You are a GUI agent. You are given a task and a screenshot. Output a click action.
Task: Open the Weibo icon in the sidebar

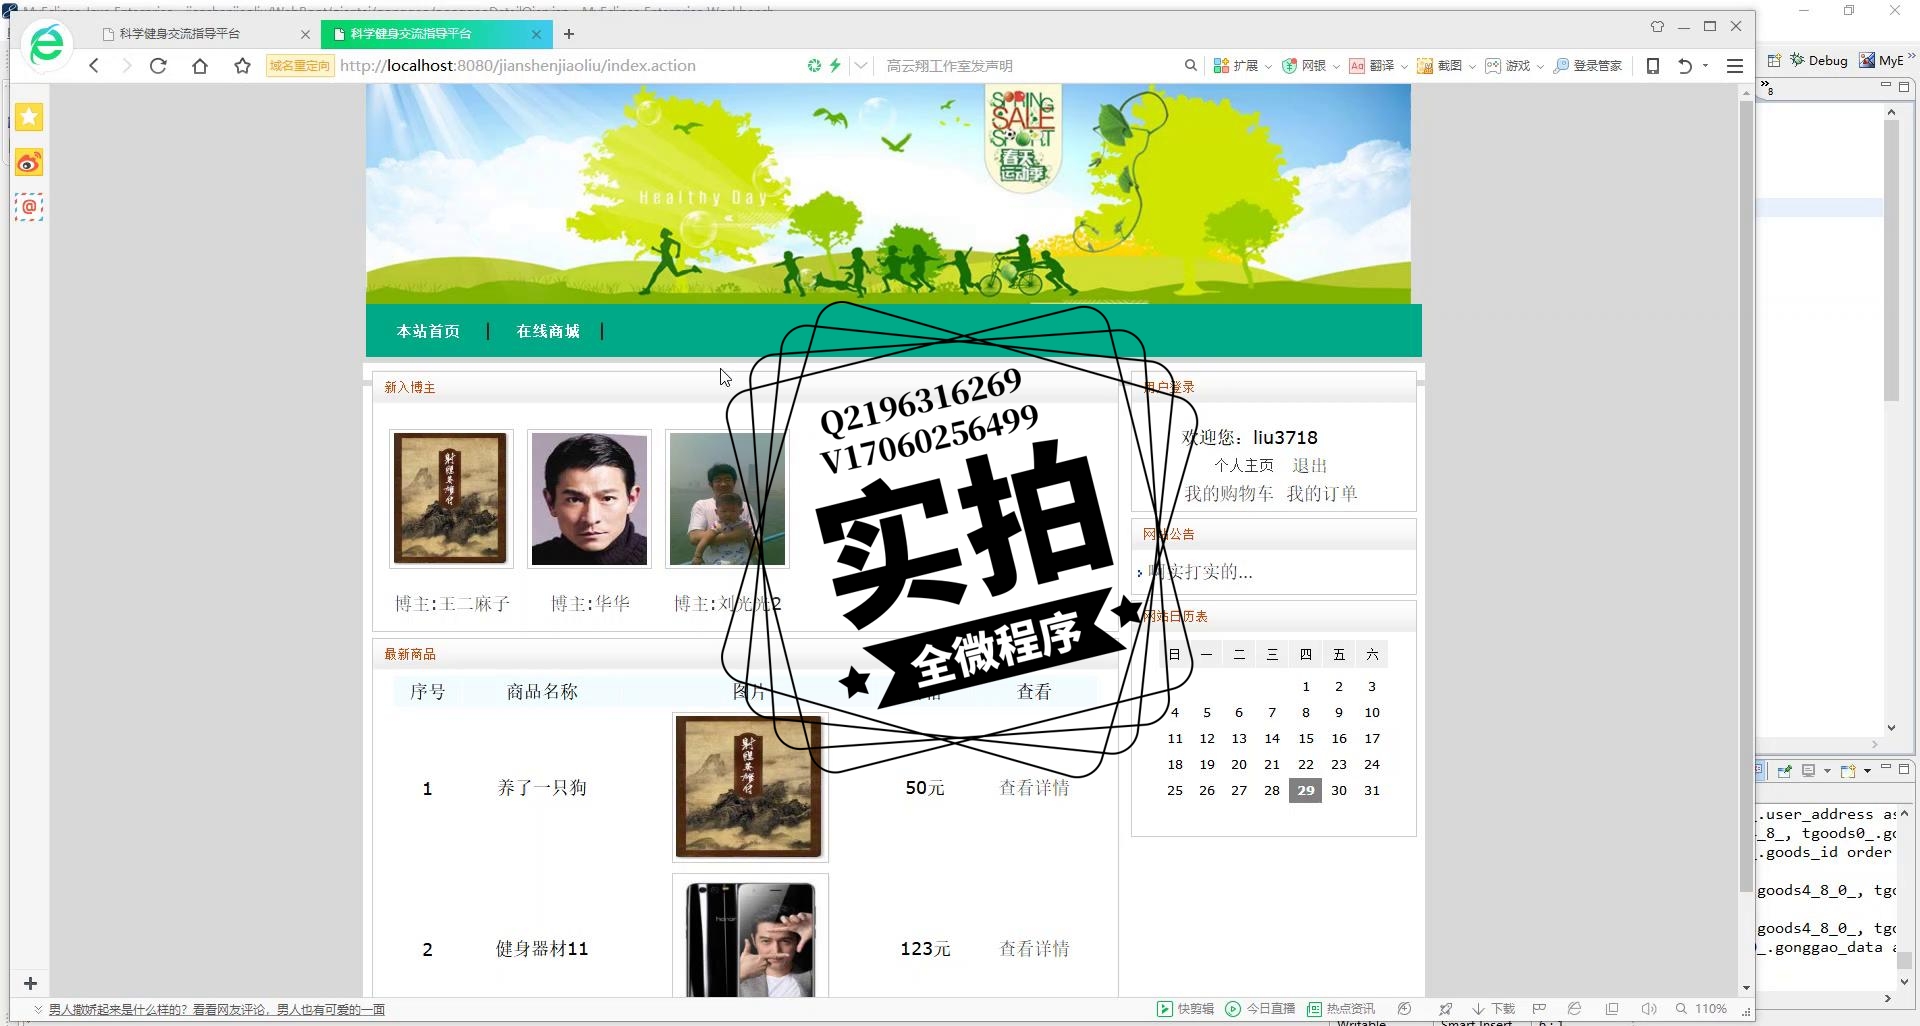point(29,162)
